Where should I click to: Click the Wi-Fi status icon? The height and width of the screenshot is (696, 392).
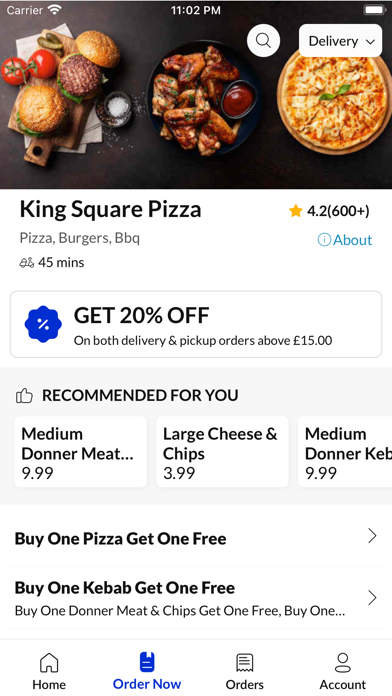pos(54,10)
